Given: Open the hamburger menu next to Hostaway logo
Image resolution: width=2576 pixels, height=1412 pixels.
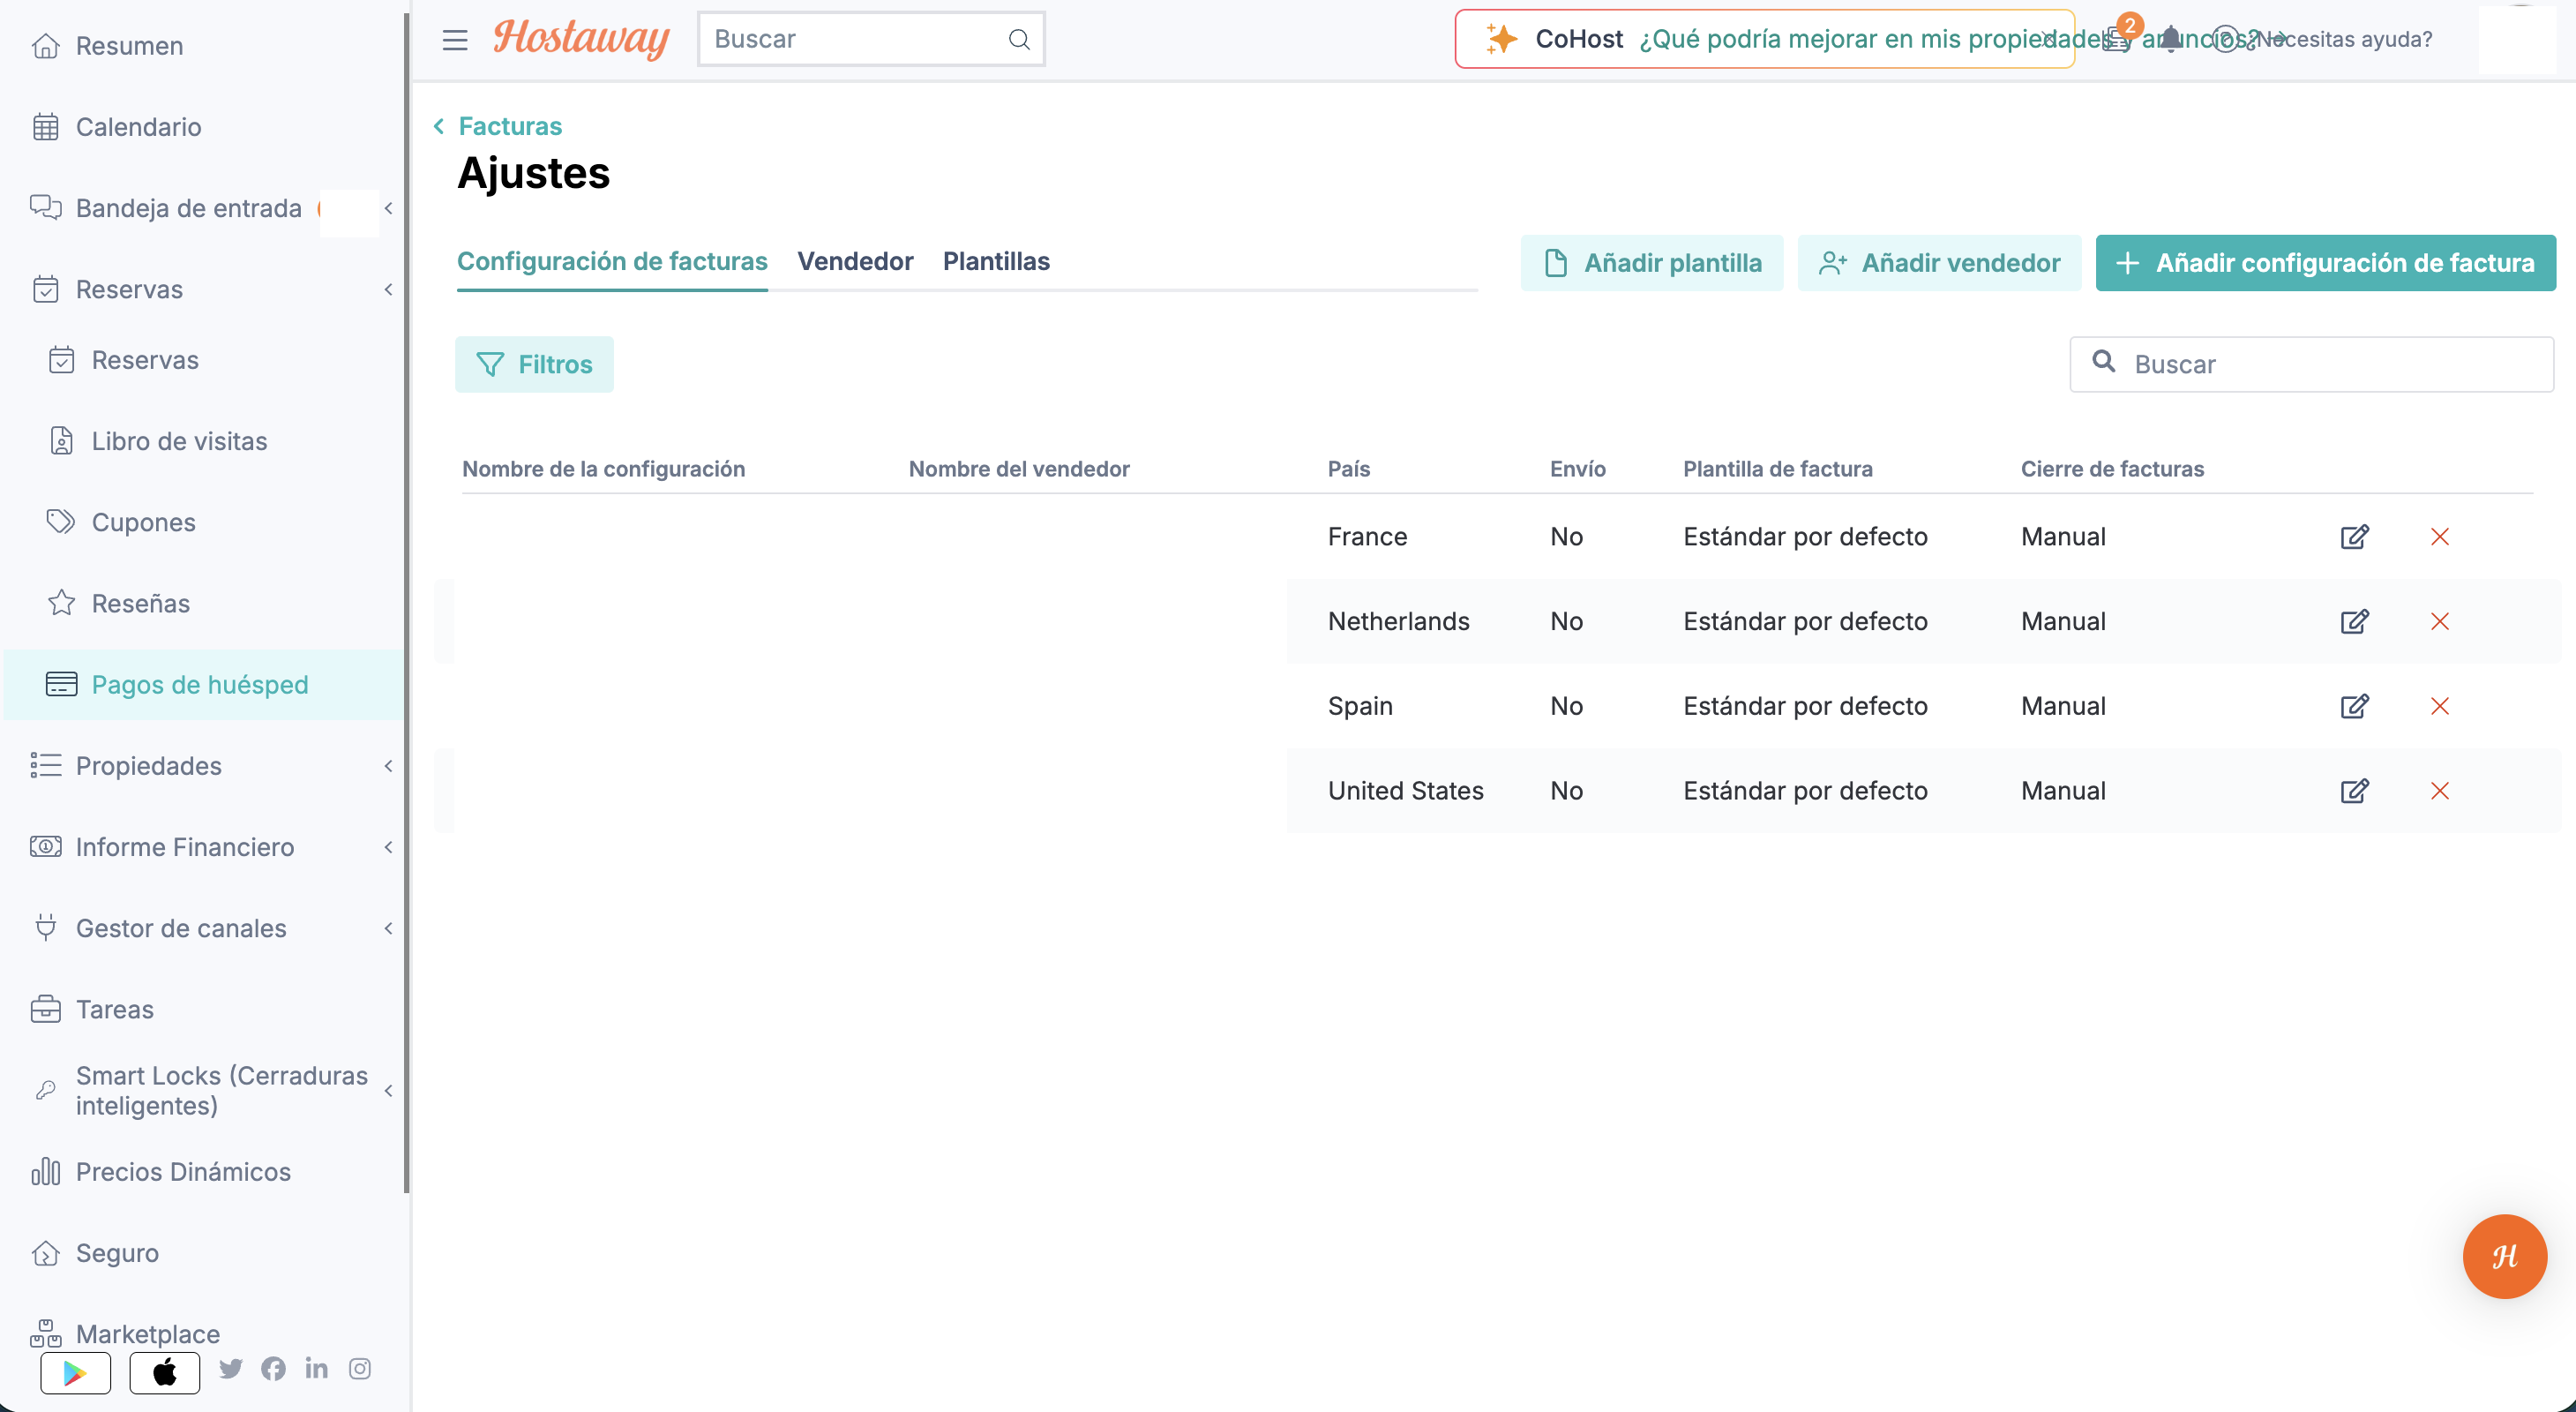Looking at the screenshot, I should (x=455, y=40).
